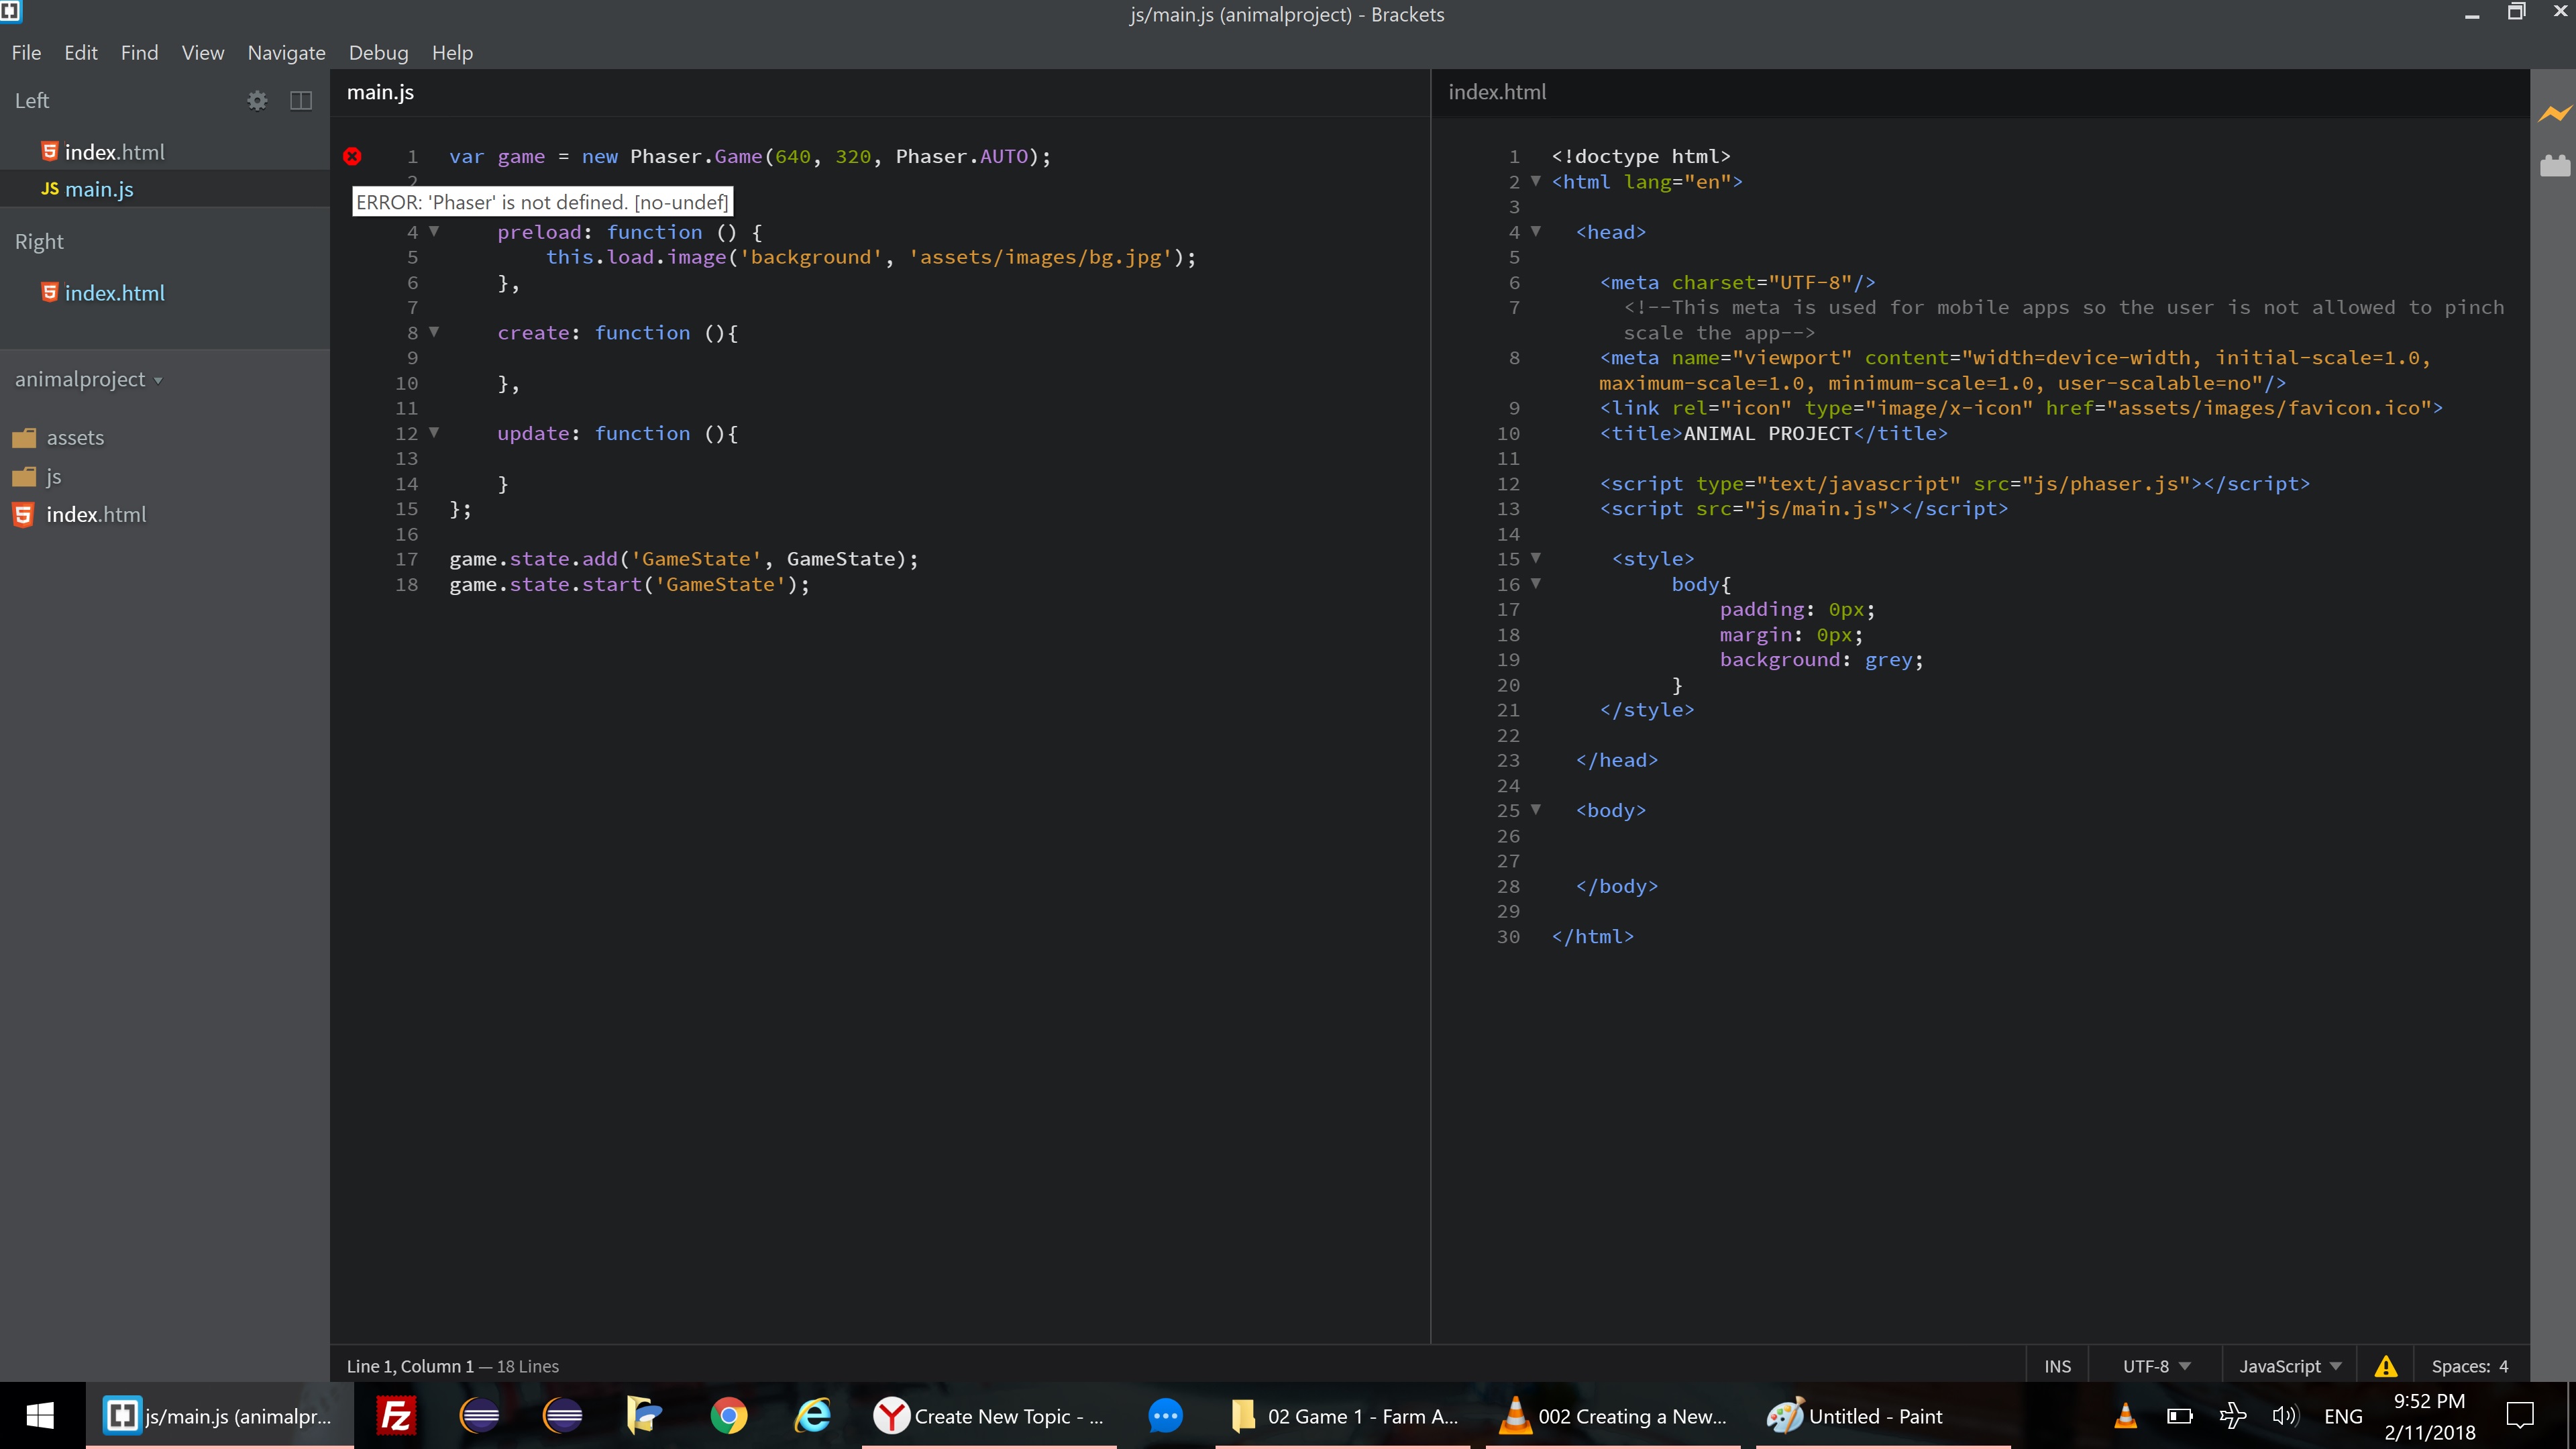Click the ENG language indicator
This screenshot has width=2576, height=1449.
tap(2343, 1416)
